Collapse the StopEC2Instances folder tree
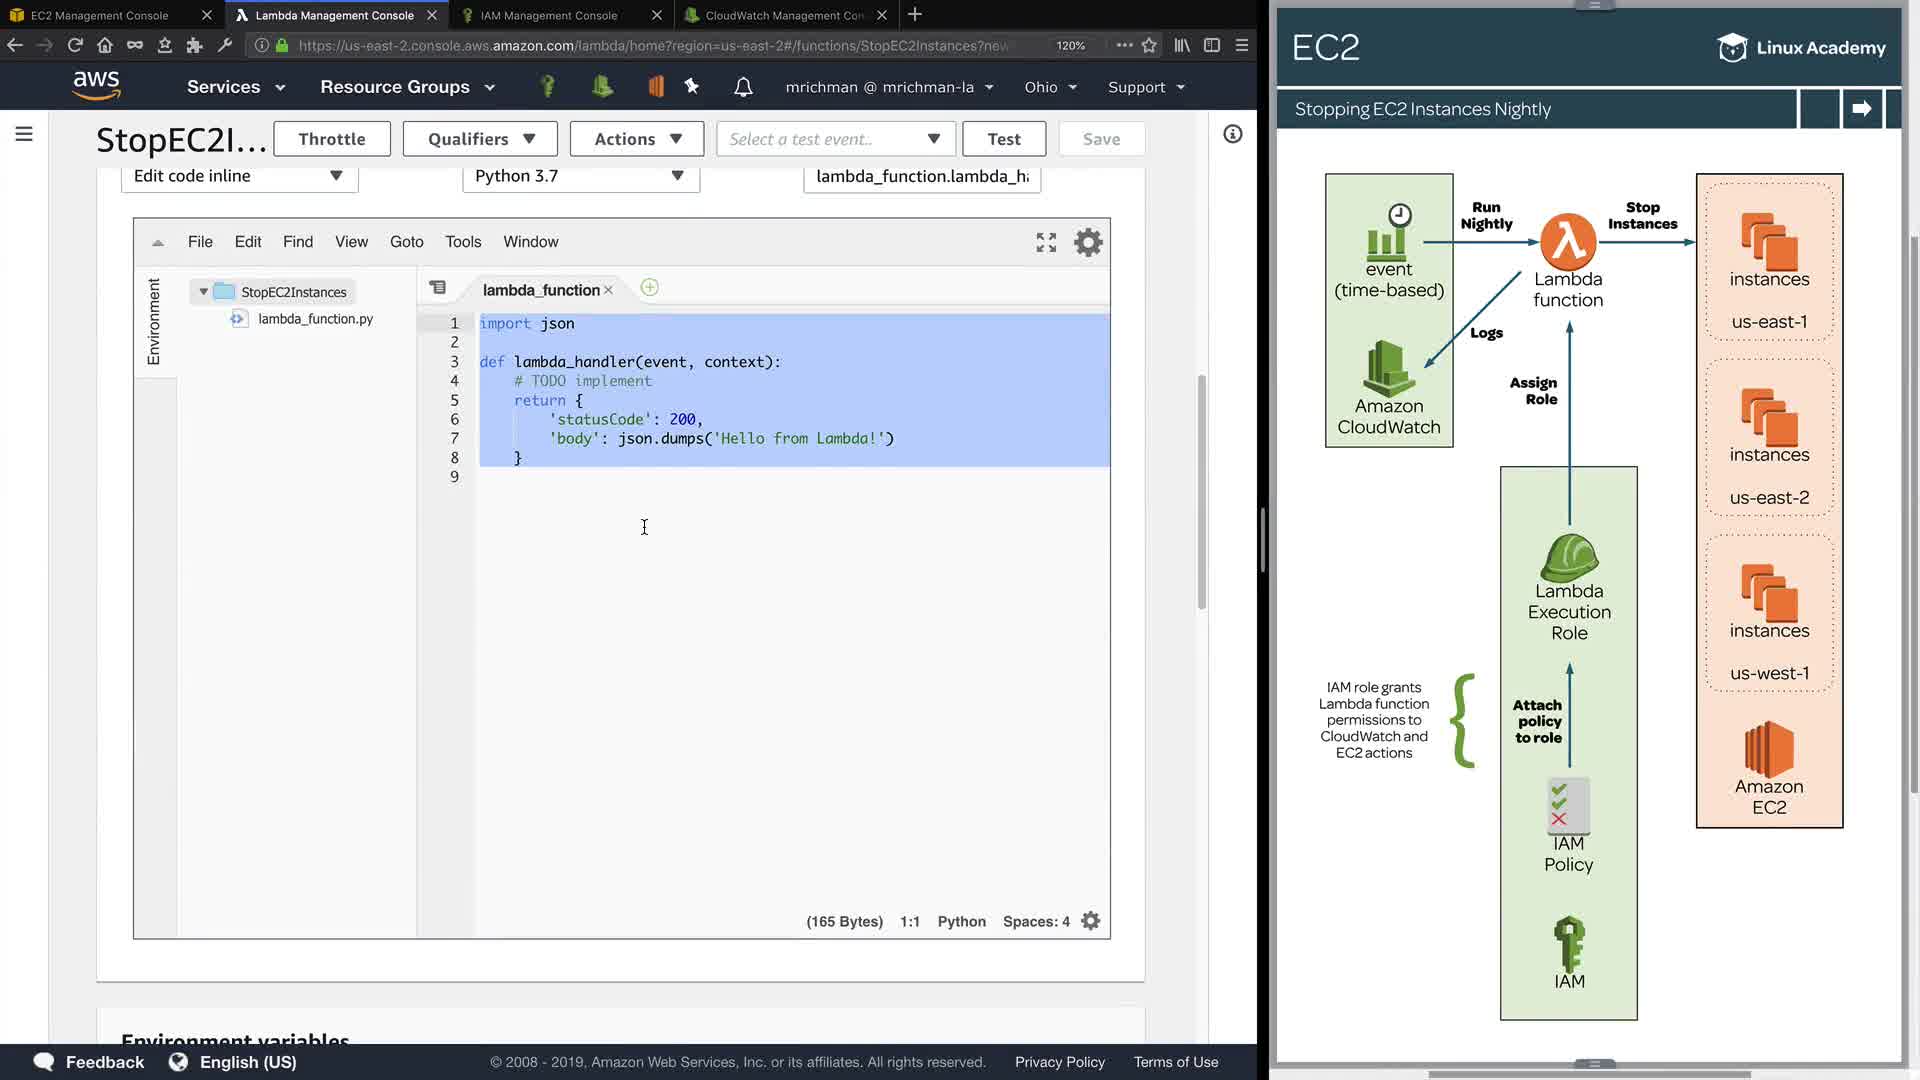Image resolution: width=1920 pixels, height=1080 pixels. pyautogui.click(x=203, y=292)
